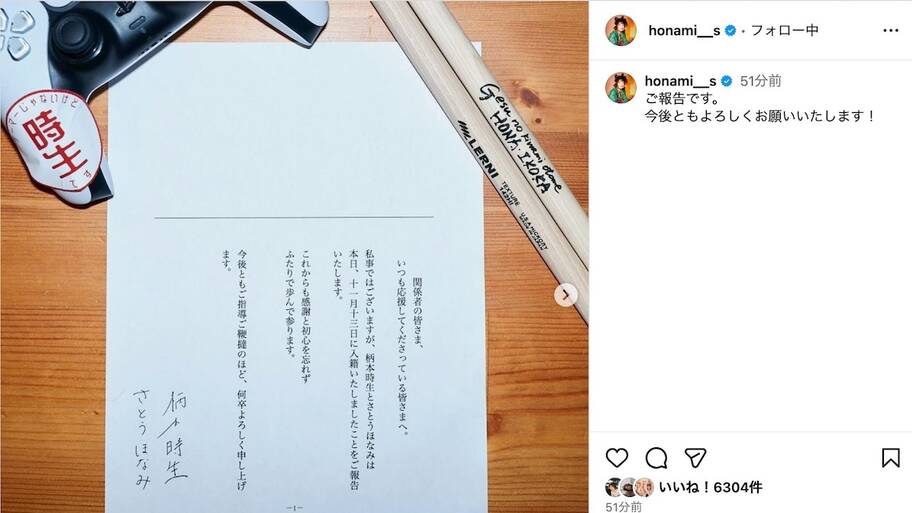Screen dimensions: 912x513
Task: Like the post with the heart icon
Action: (617, 458)
